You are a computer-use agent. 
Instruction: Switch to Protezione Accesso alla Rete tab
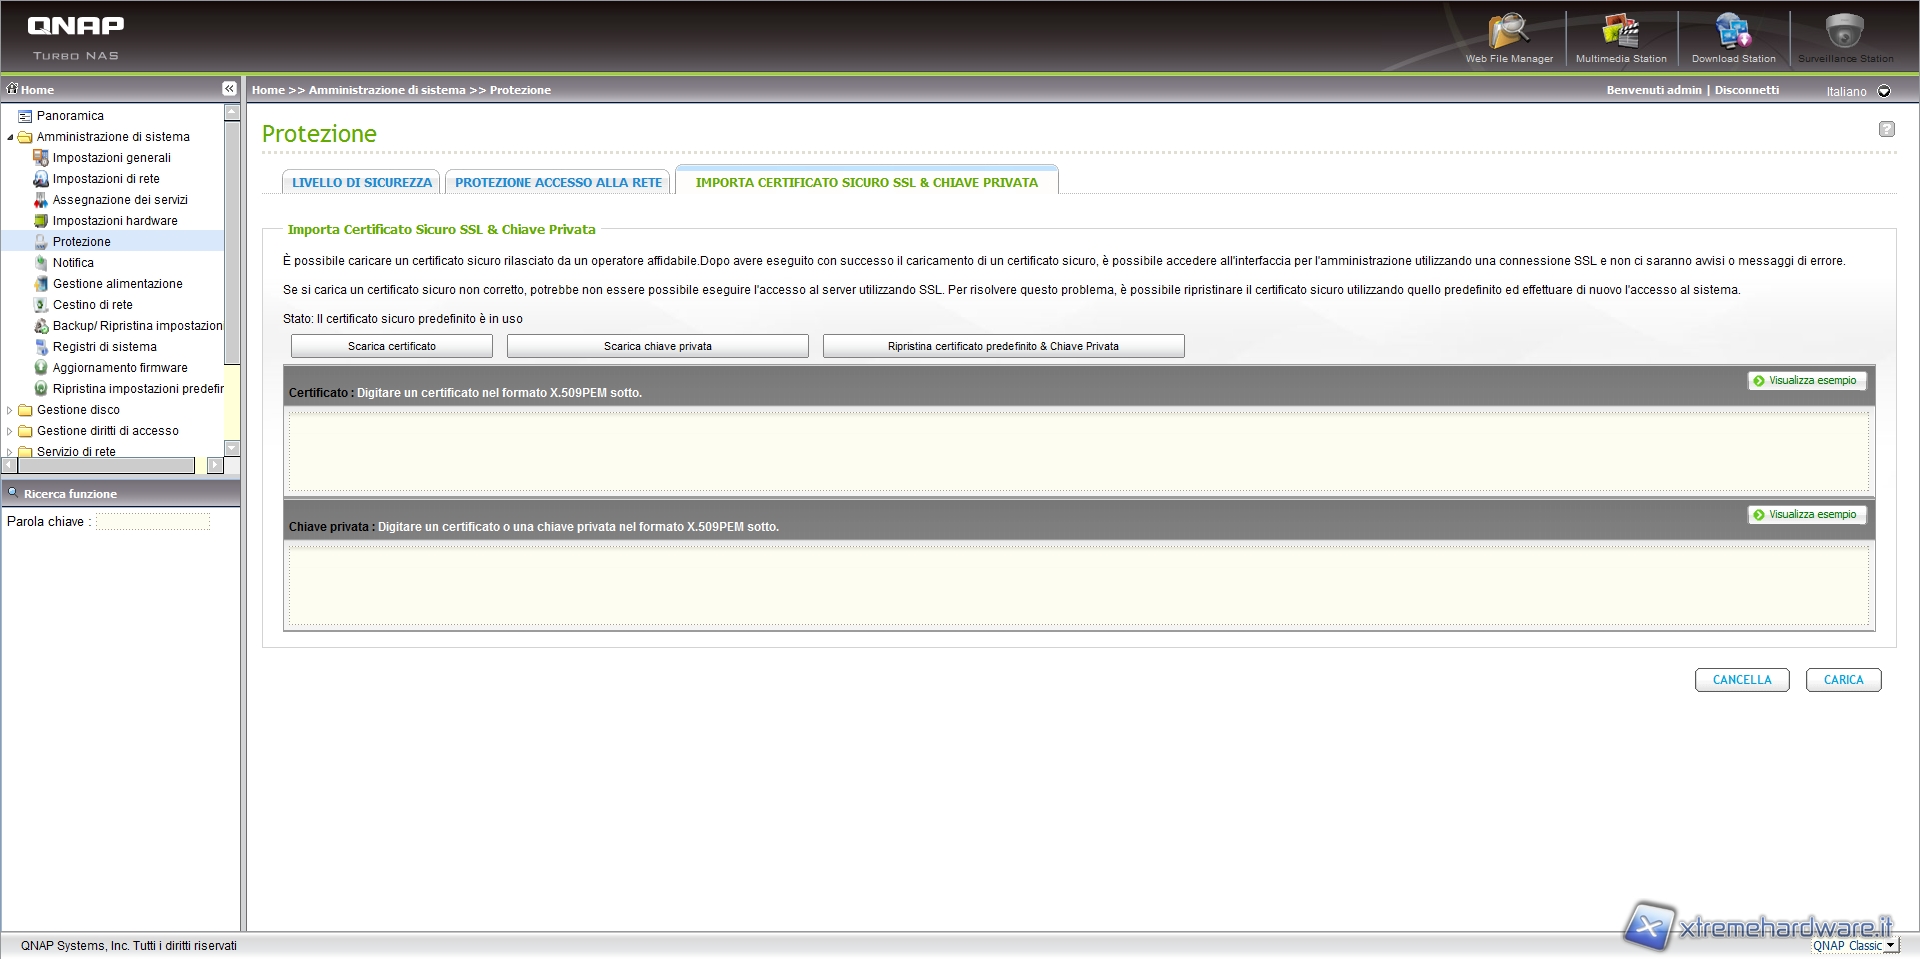pyautogui.click(x=558, y=183)
